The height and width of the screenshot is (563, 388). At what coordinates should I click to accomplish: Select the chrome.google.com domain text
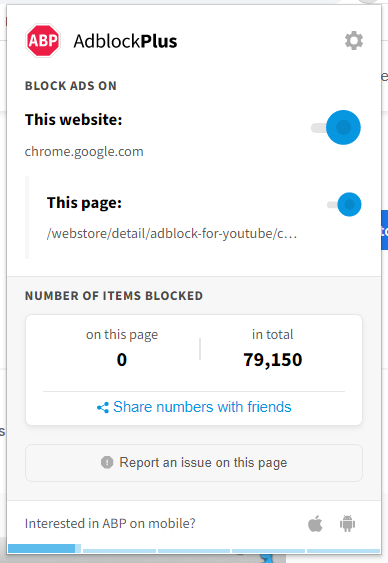pyautogui.click(x=84, y=152)
